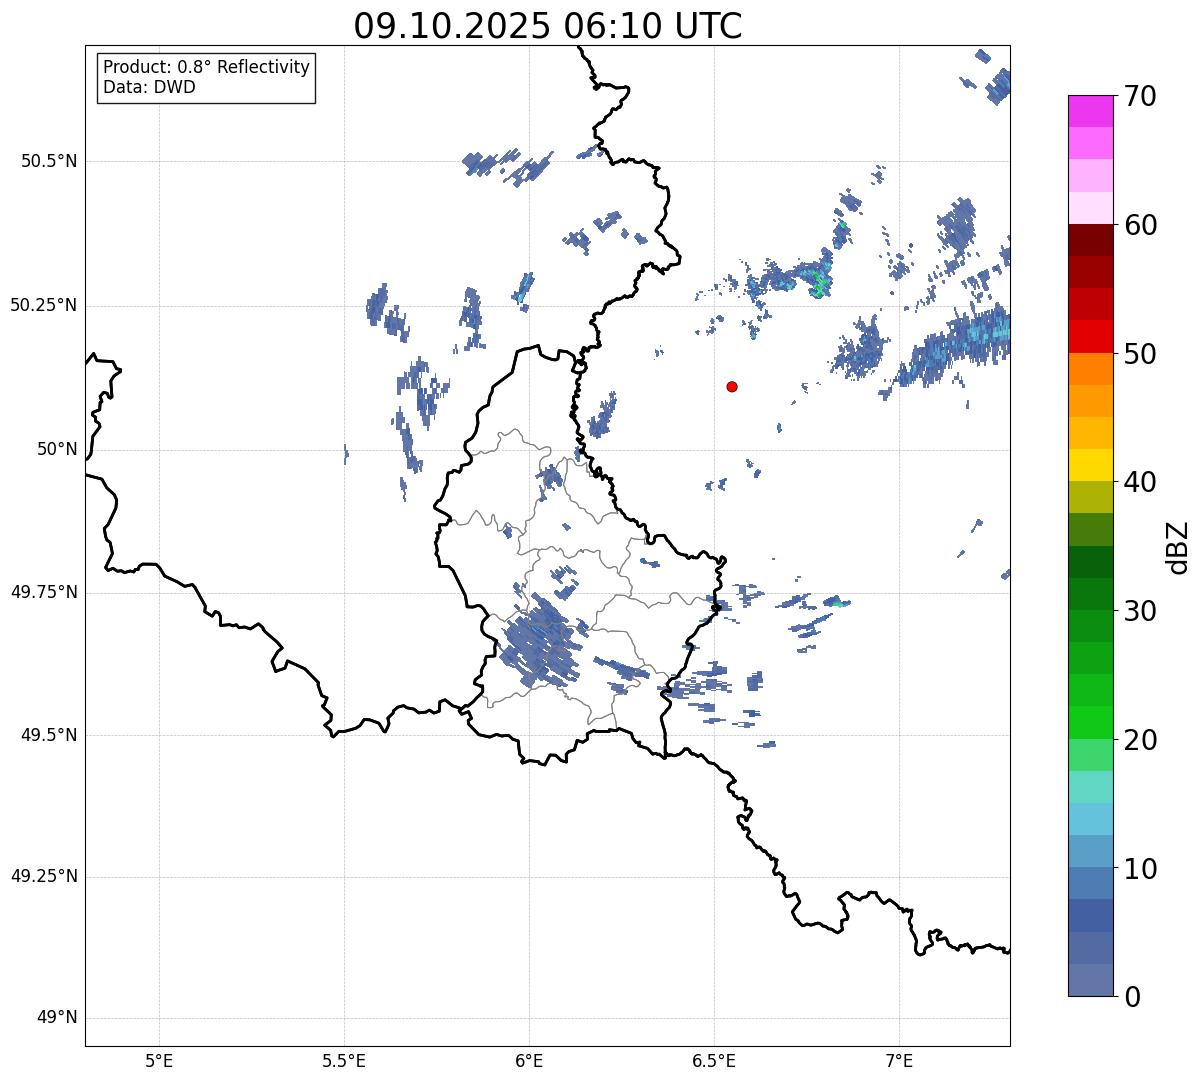This screenshot has width=1202, height=1081.
Task: Click the large radar echo over southwest Luxembourg
Action: [x=541, y=640]
